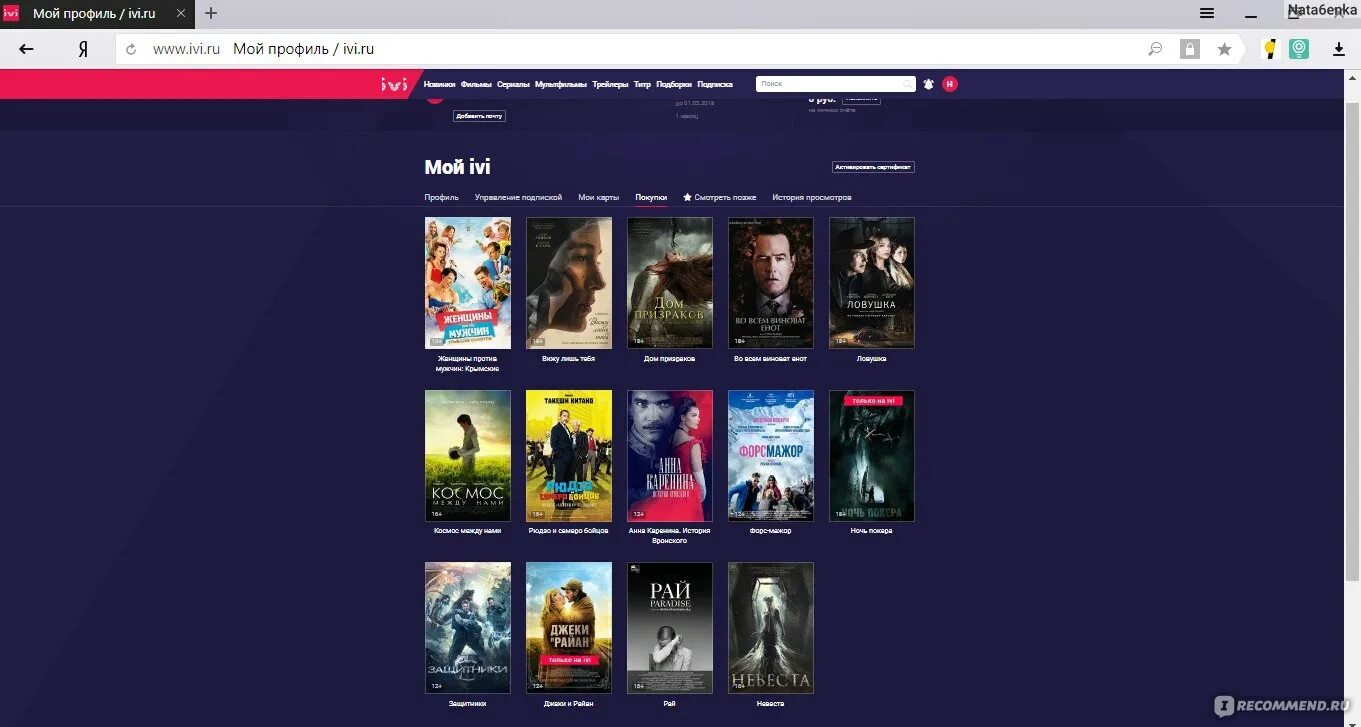Select the 'Мой профиль / ivi.ru' browser tab
This screenshot has height=727, width=1361.
tap(97, 14)
